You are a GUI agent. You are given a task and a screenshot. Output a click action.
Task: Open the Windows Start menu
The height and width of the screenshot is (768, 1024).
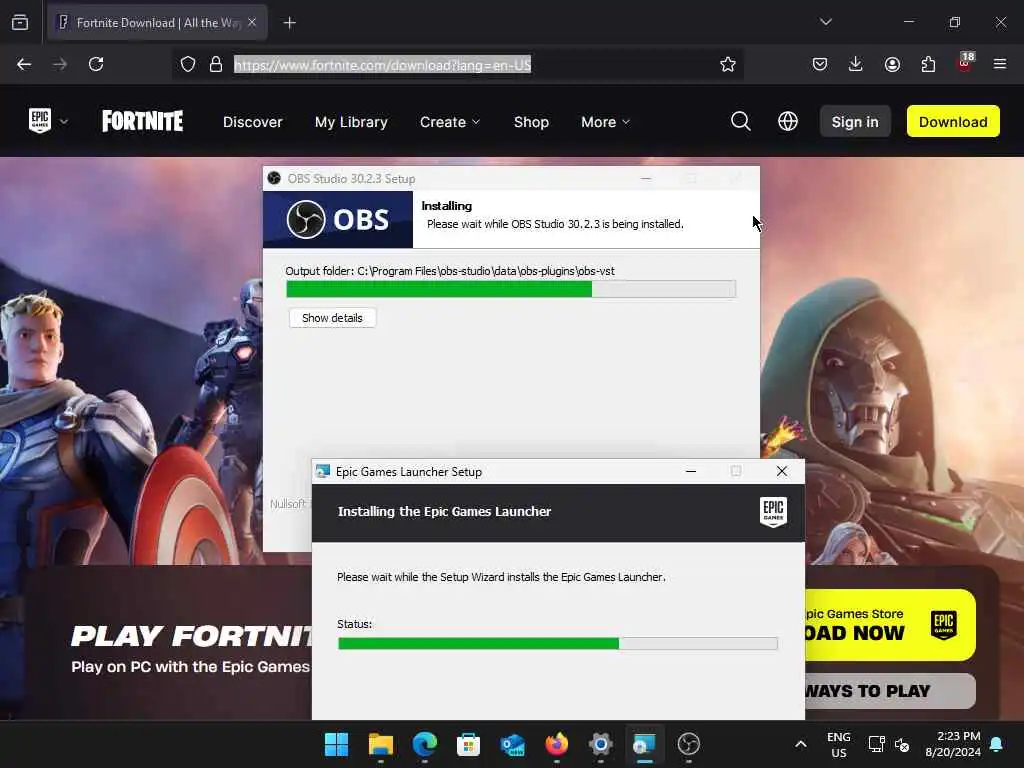click(x=337, y=744)
